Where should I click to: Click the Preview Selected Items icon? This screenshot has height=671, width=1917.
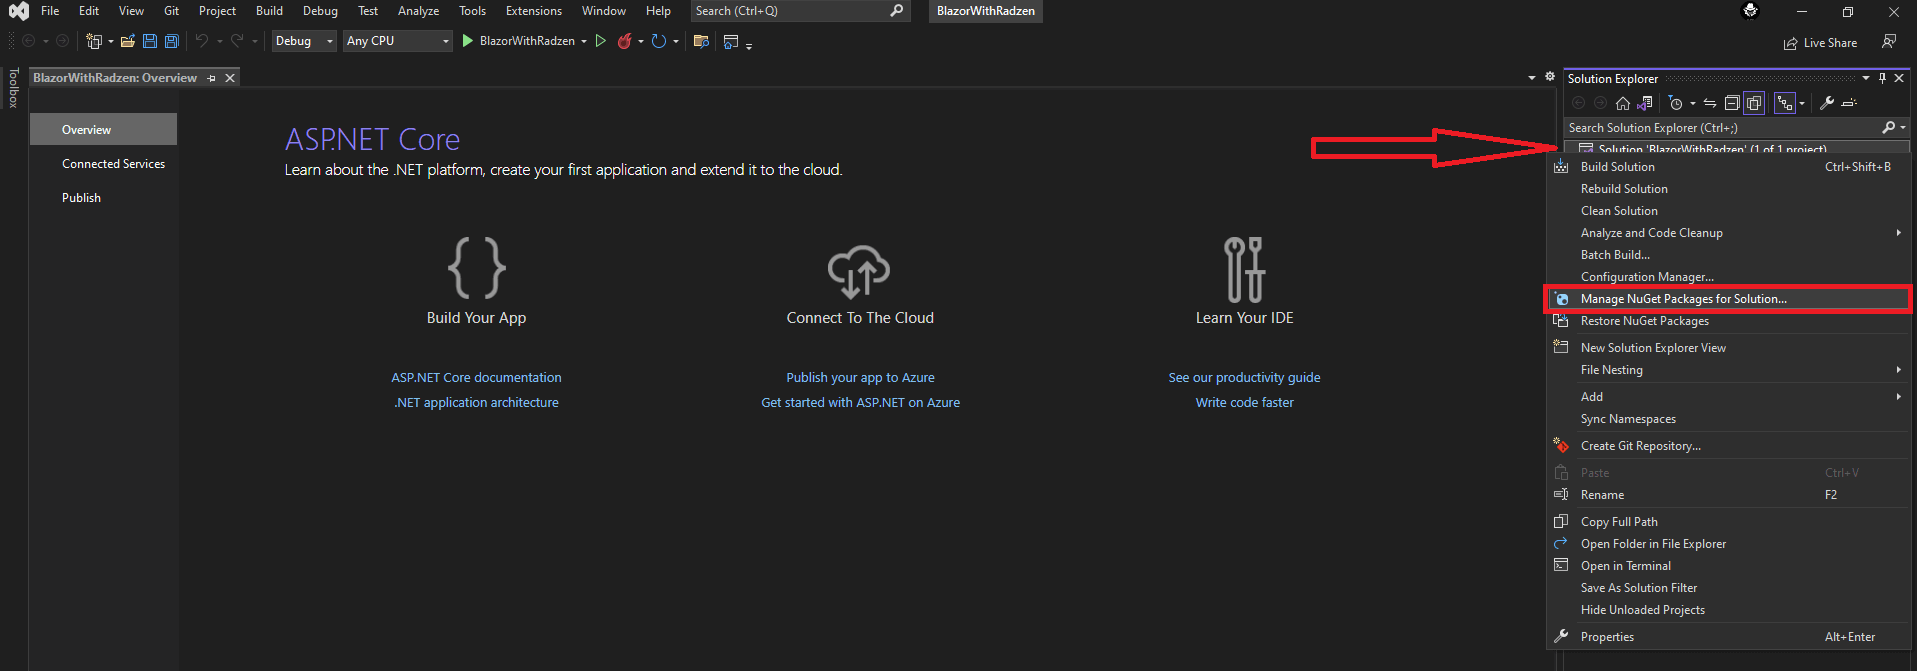1849,103
